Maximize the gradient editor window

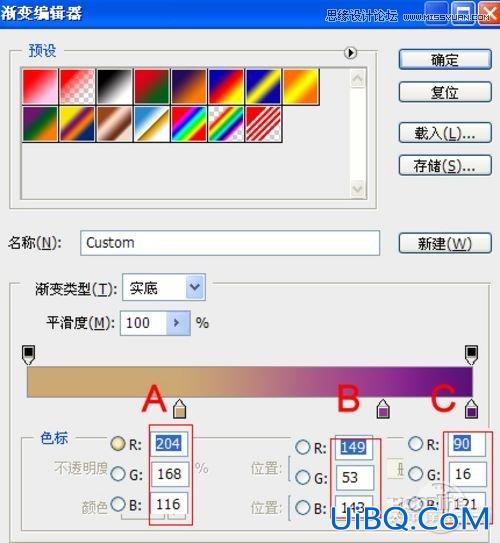(x=464, y=14)
